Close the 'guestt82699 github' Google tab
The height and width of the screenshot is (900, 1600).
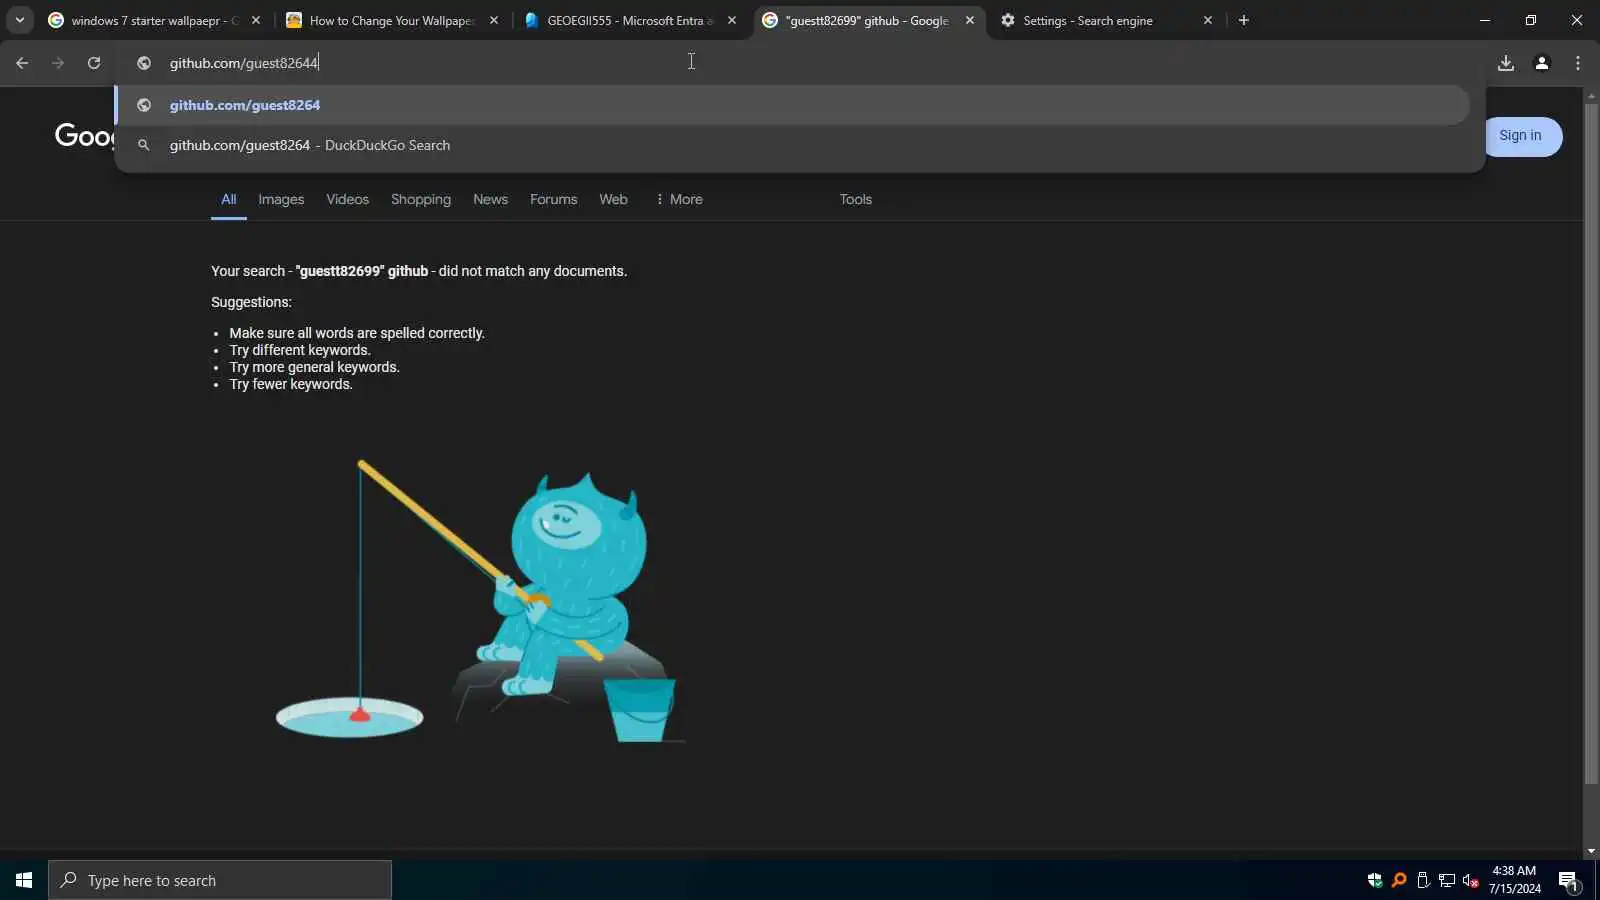click(970, 20)
